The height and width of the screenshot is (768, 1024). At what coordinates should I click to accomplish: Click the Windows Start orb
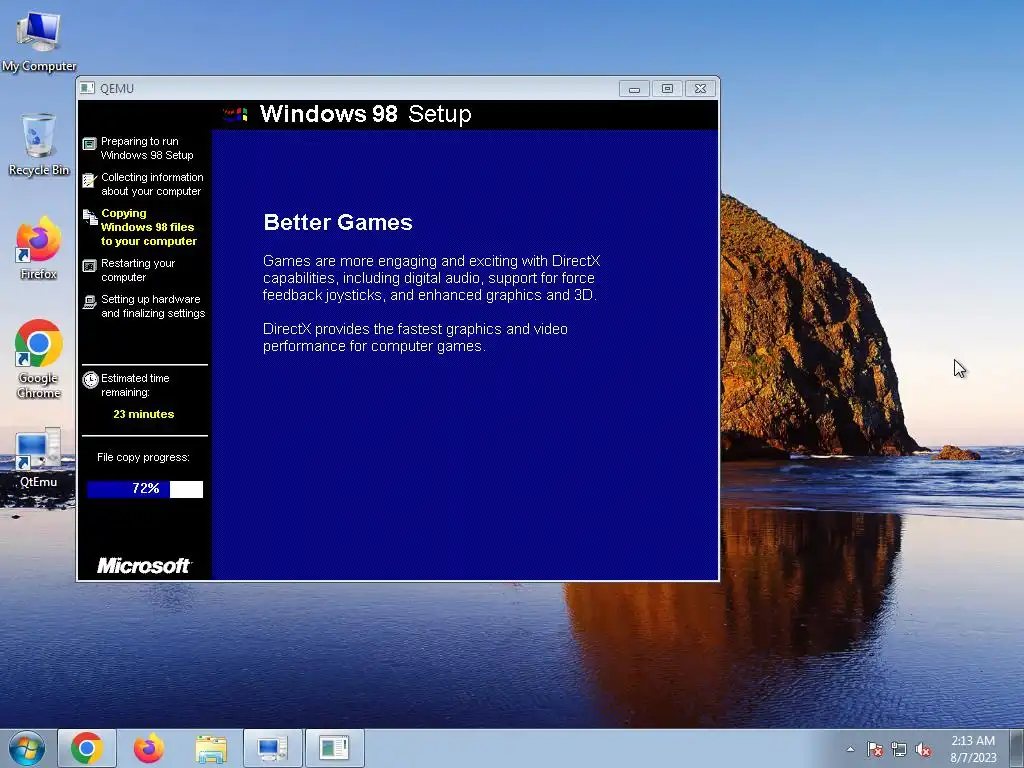27,748
